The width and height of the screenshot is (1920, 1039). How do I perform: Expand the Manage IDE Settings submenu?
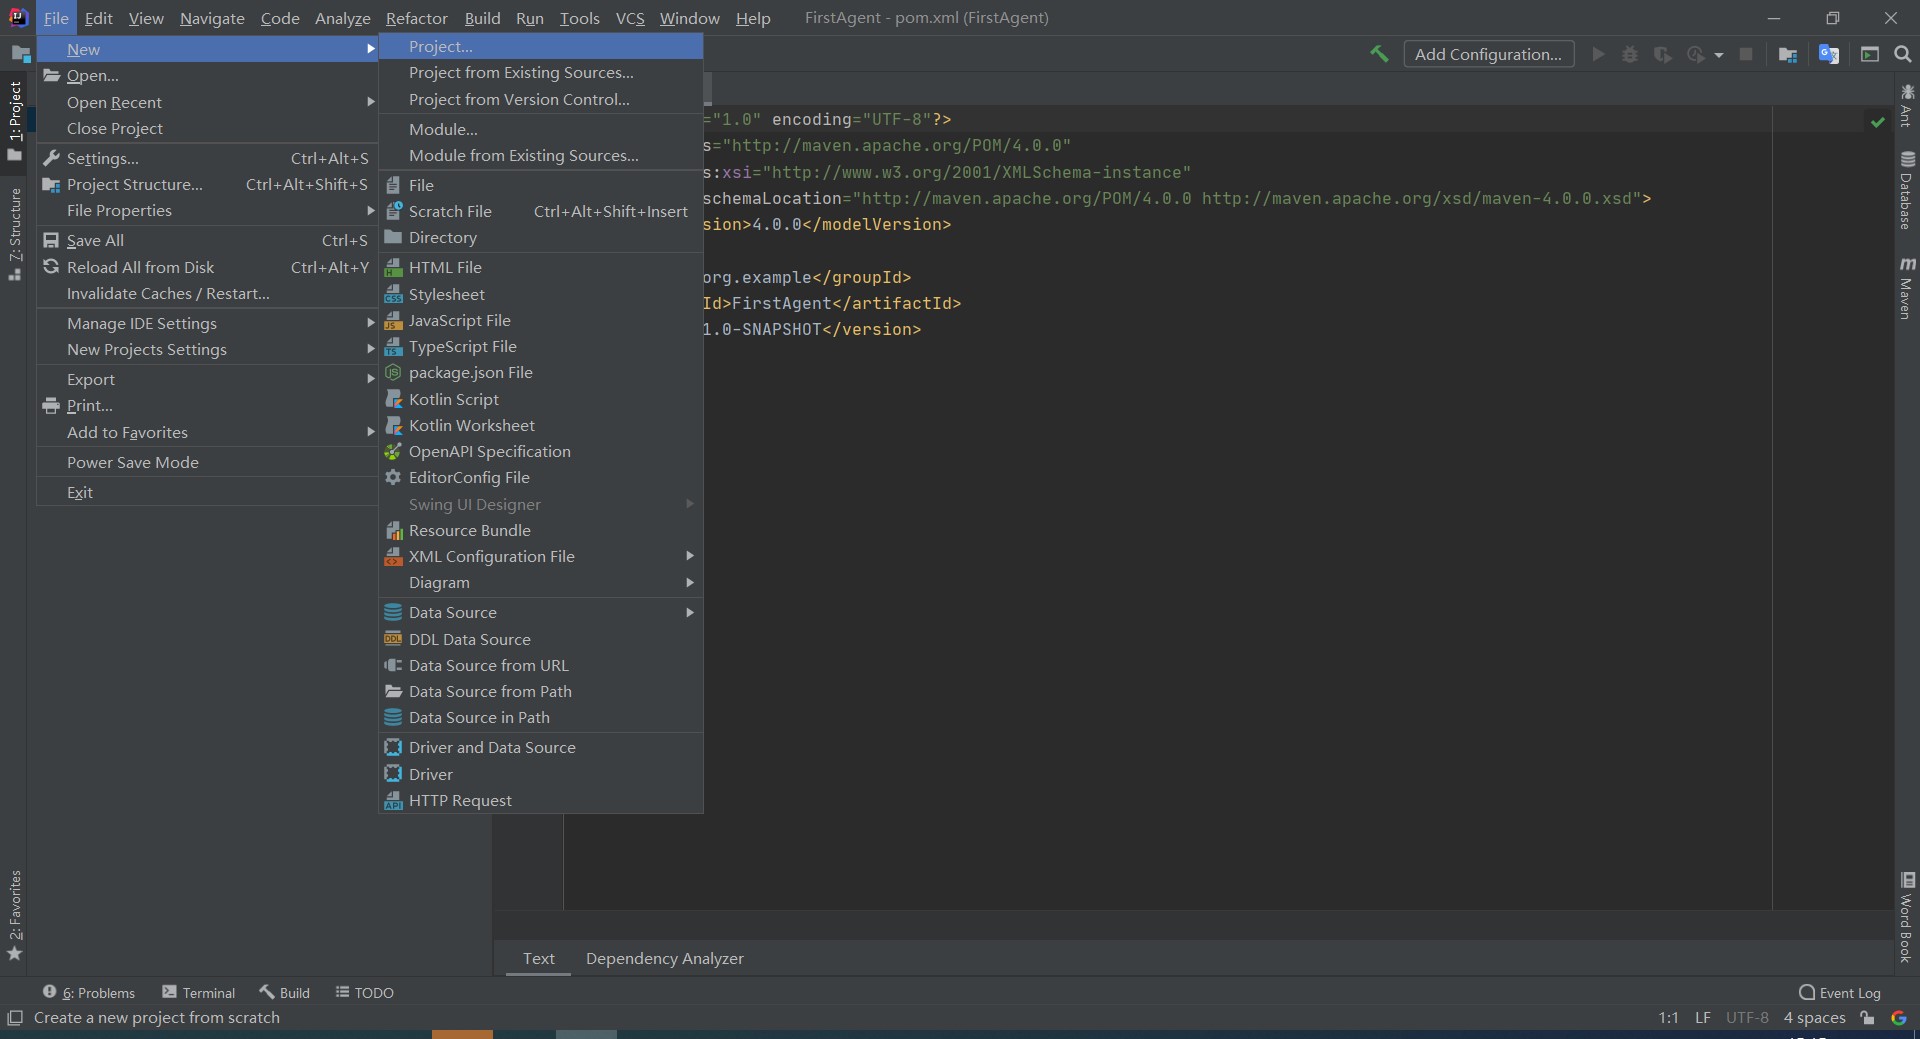(207, 323)
